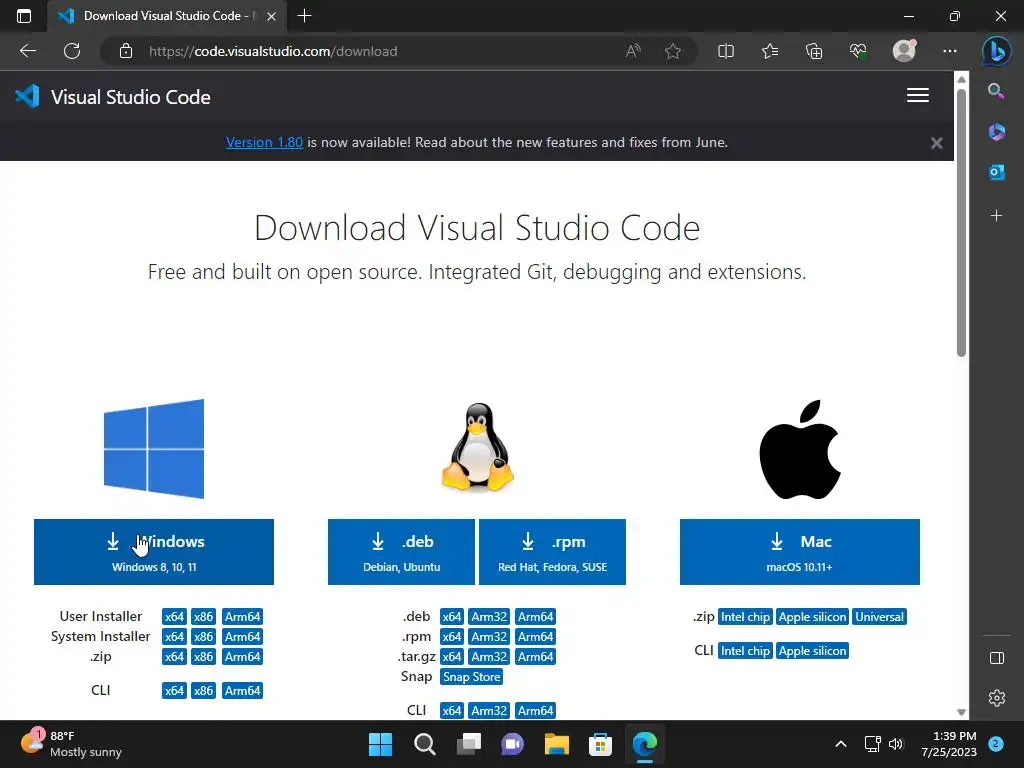1024x768 pixels.
Task: Choose Linux .tar.gz x64 download
Action: pyautogui.click(x=451, y=657)
